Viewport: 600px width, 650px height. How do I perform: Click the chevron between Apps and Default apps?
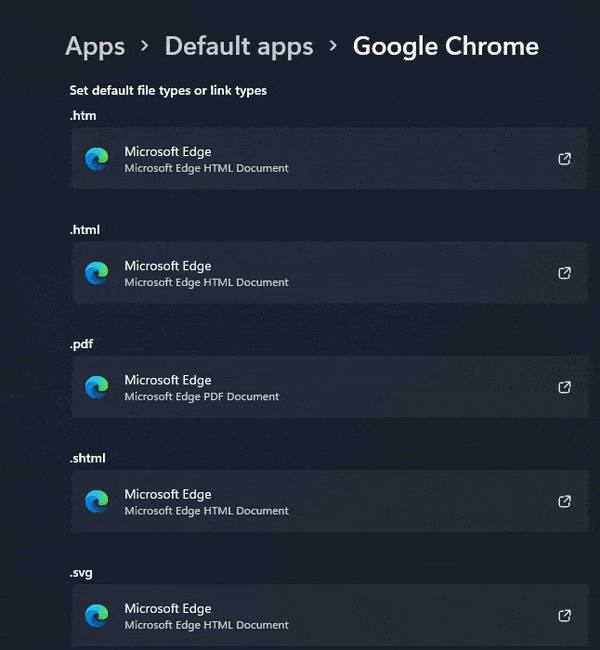tap(145, 46)
